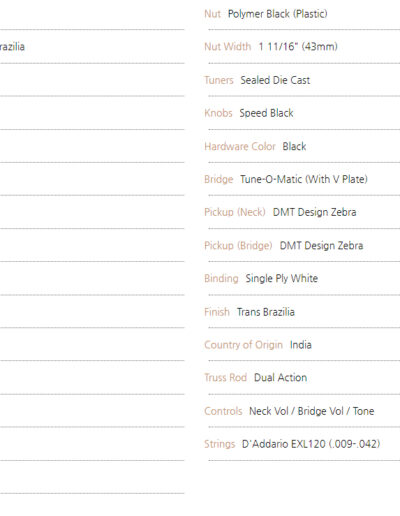This screenshot has width=400, height=516.
Task: Click the Tune-O-Matic (With V Plate) text
Action: coord(304,179)
